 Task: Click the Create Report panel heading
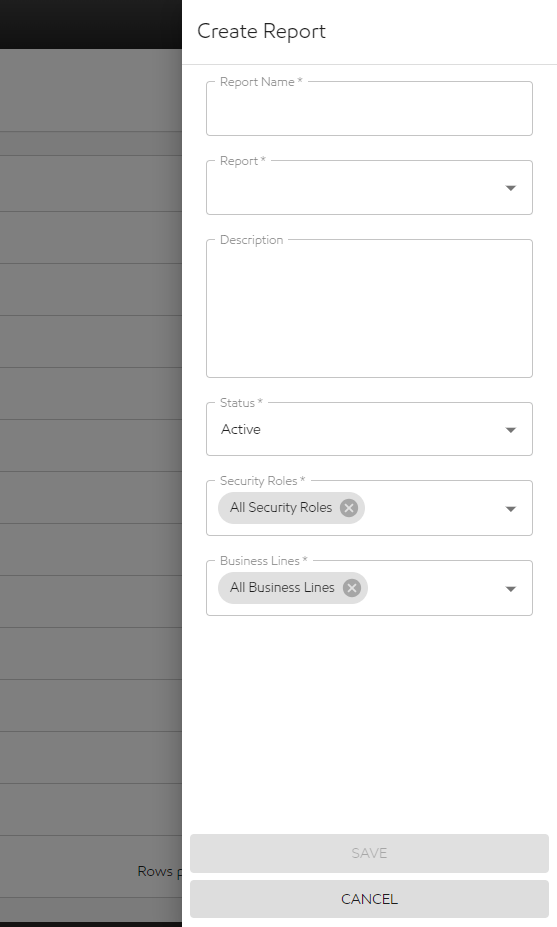[261, 31]
